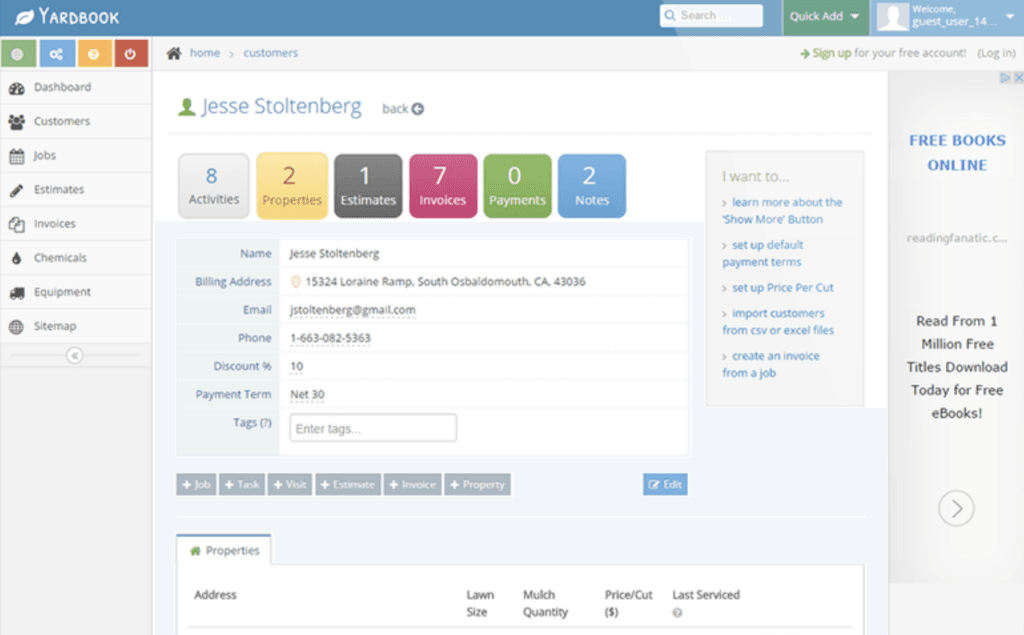The width and height of the screenshot is (1024, 635).
Task: Click the home icon in breadcrumb
Action: (x=174, y=53)
